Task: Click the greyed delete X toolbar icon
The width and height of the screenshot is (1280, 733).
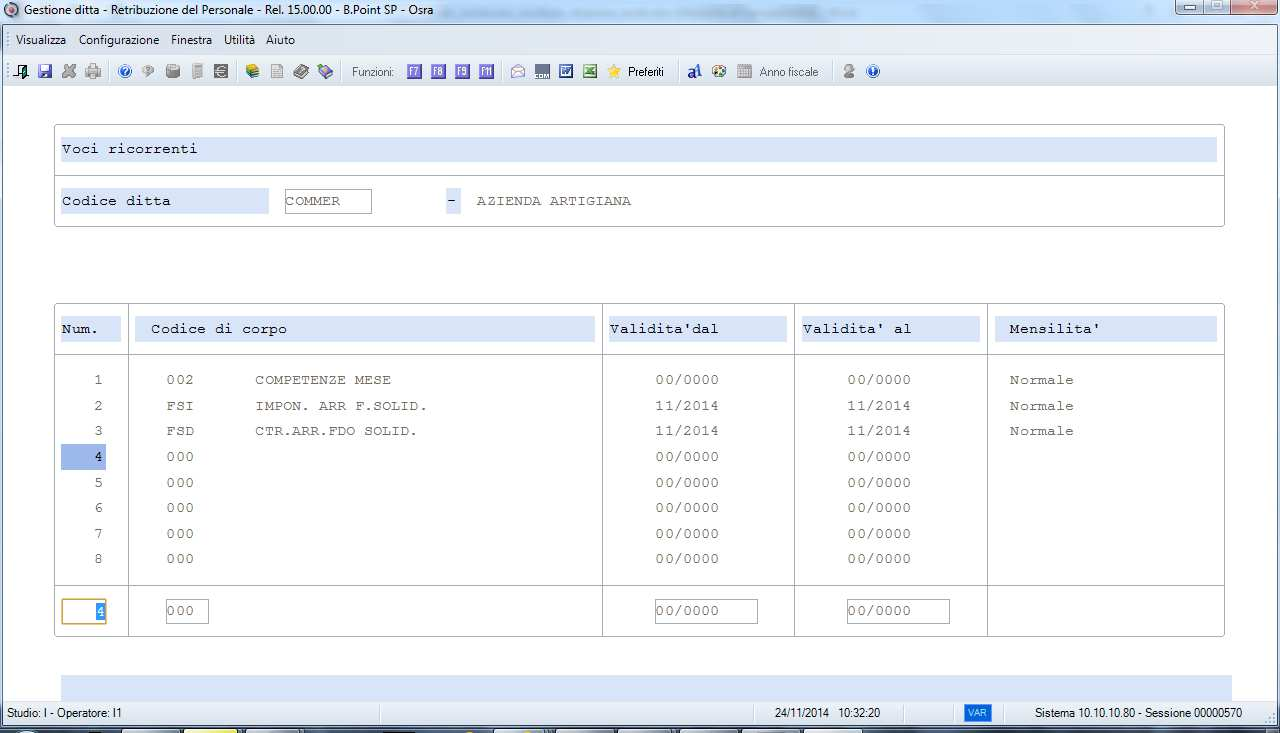Action: coord(69,72)
